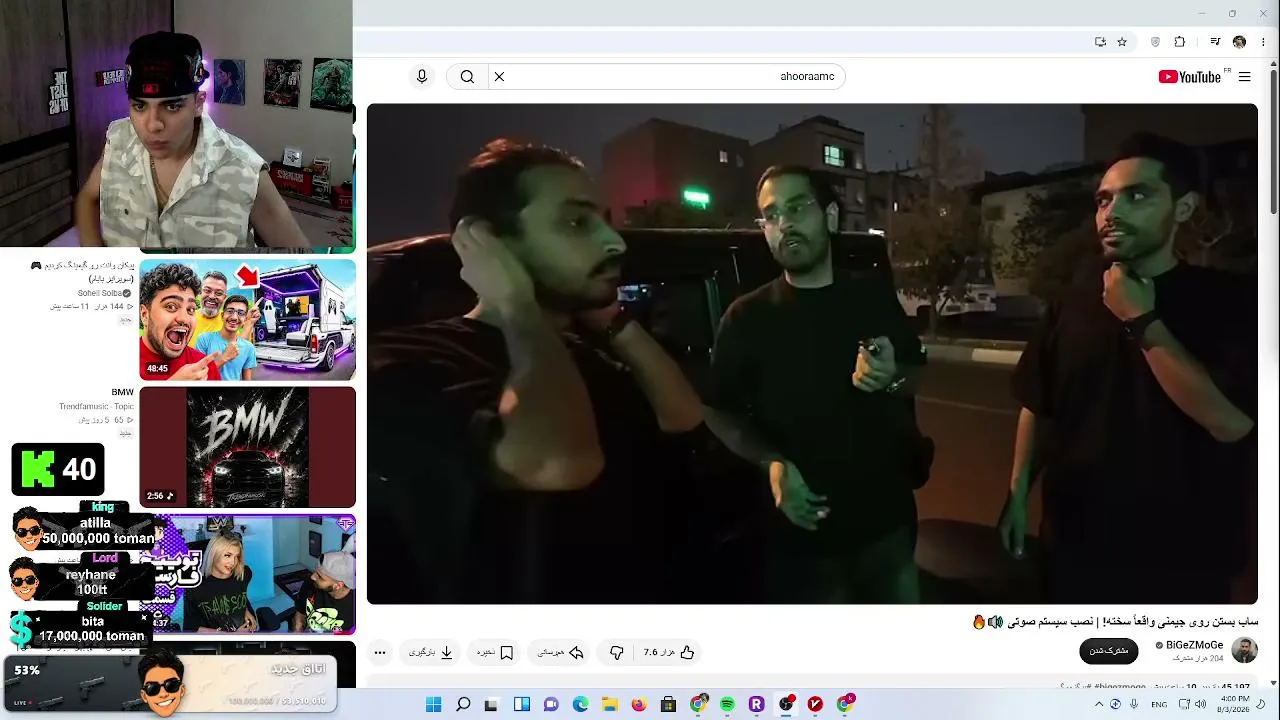Click the 53% goal progress bar
The image size is (1280, 720).
pos(170,683)
